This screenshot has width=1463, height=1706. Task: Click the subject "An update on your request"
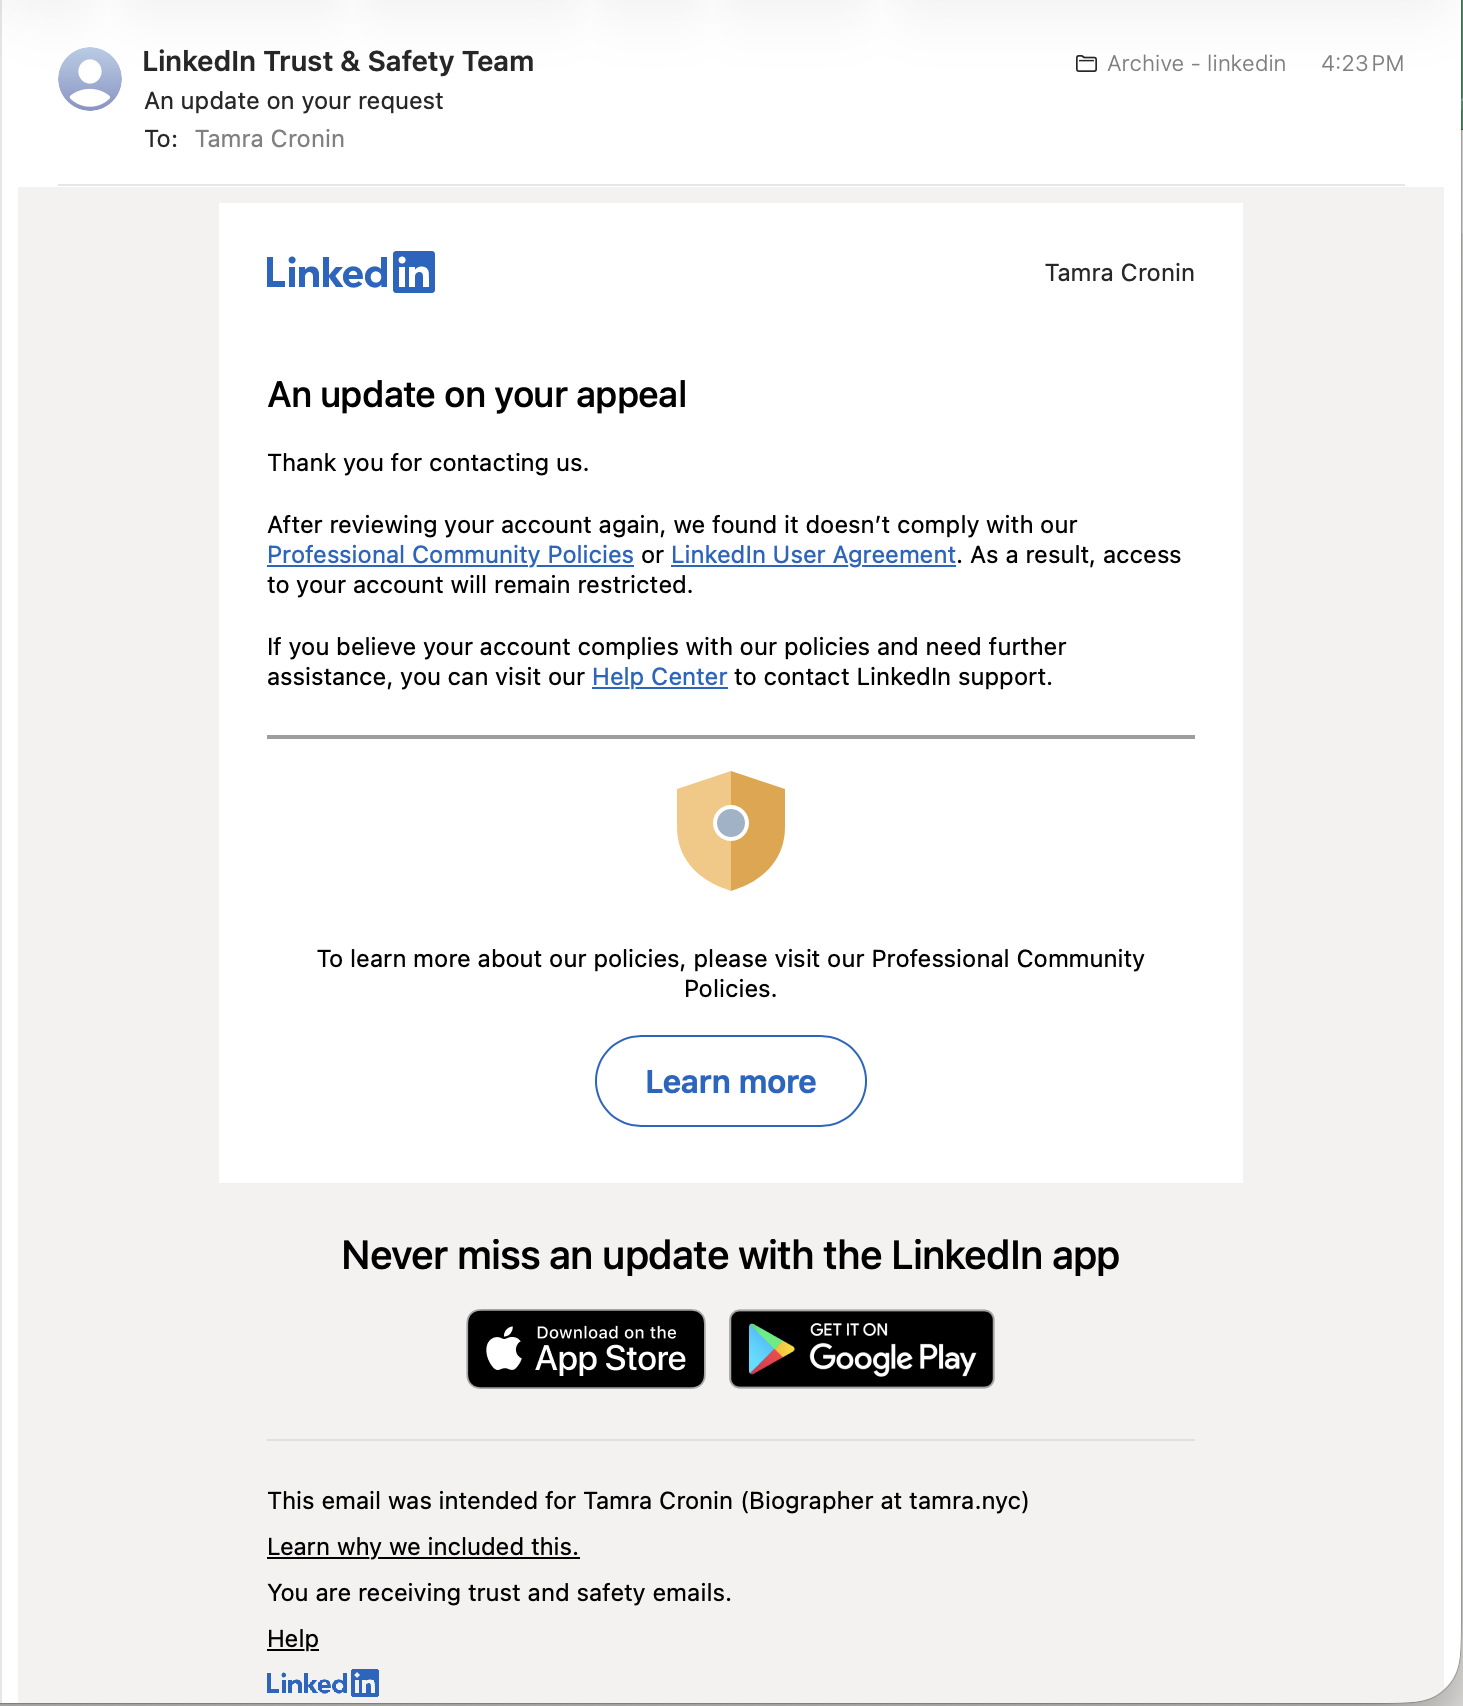(294, 100)
